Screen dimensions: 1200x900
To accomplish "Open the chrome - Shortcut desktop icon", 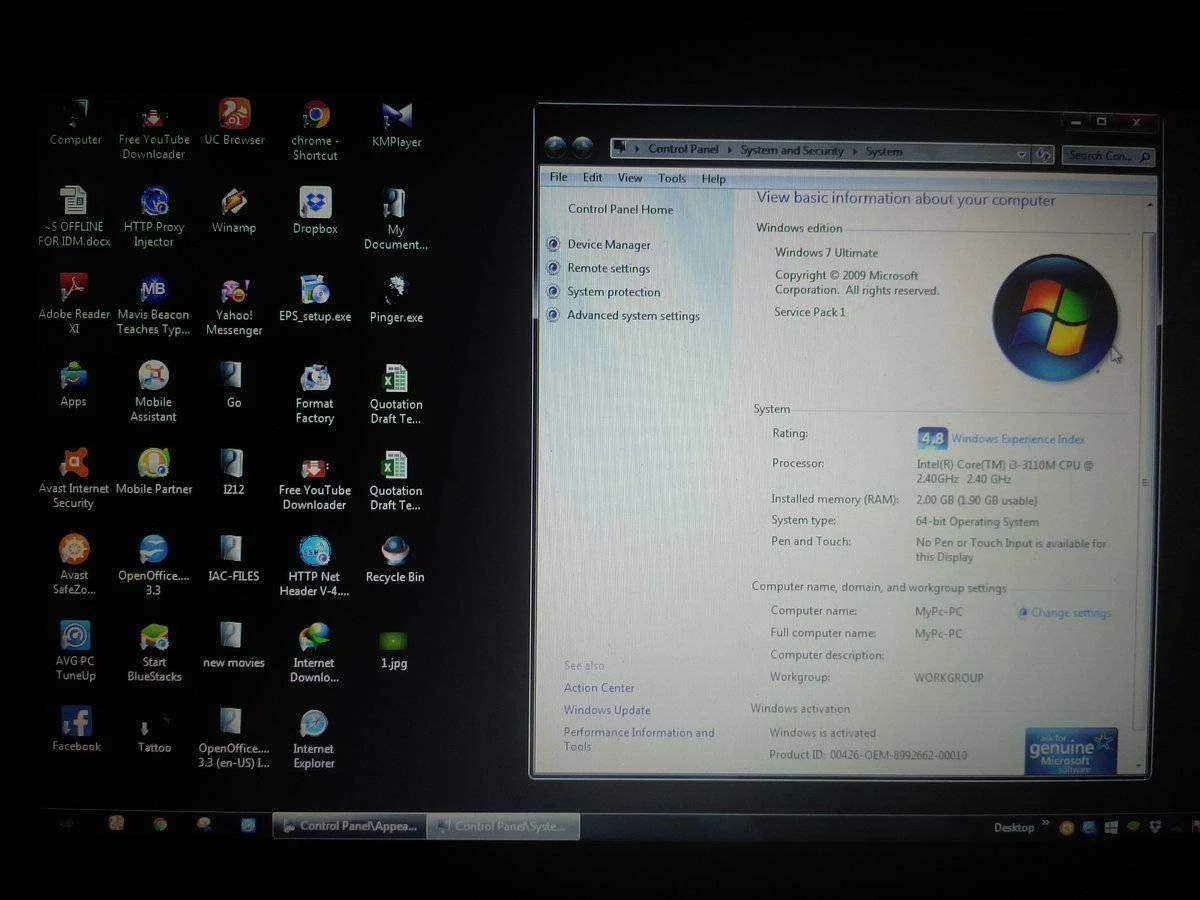I will click(315, 130).
